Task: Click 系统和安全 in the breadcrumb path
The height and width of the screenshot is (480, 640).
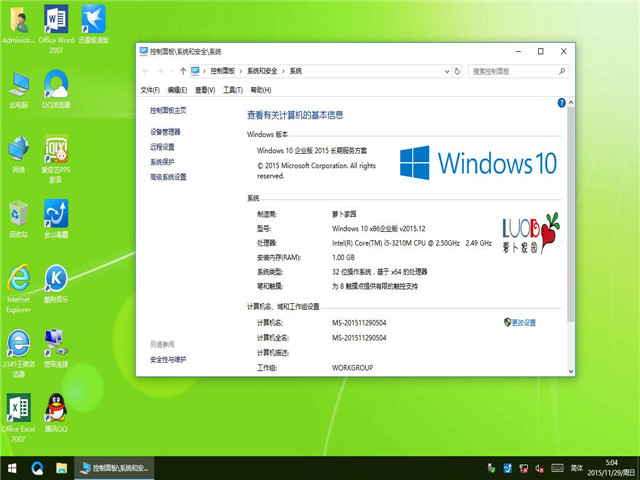Action: (262, 71)
